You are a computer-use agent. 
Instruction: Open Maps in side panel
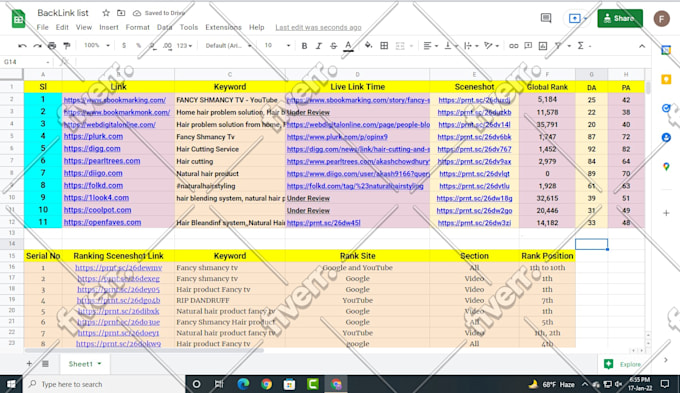pos(666,167)
